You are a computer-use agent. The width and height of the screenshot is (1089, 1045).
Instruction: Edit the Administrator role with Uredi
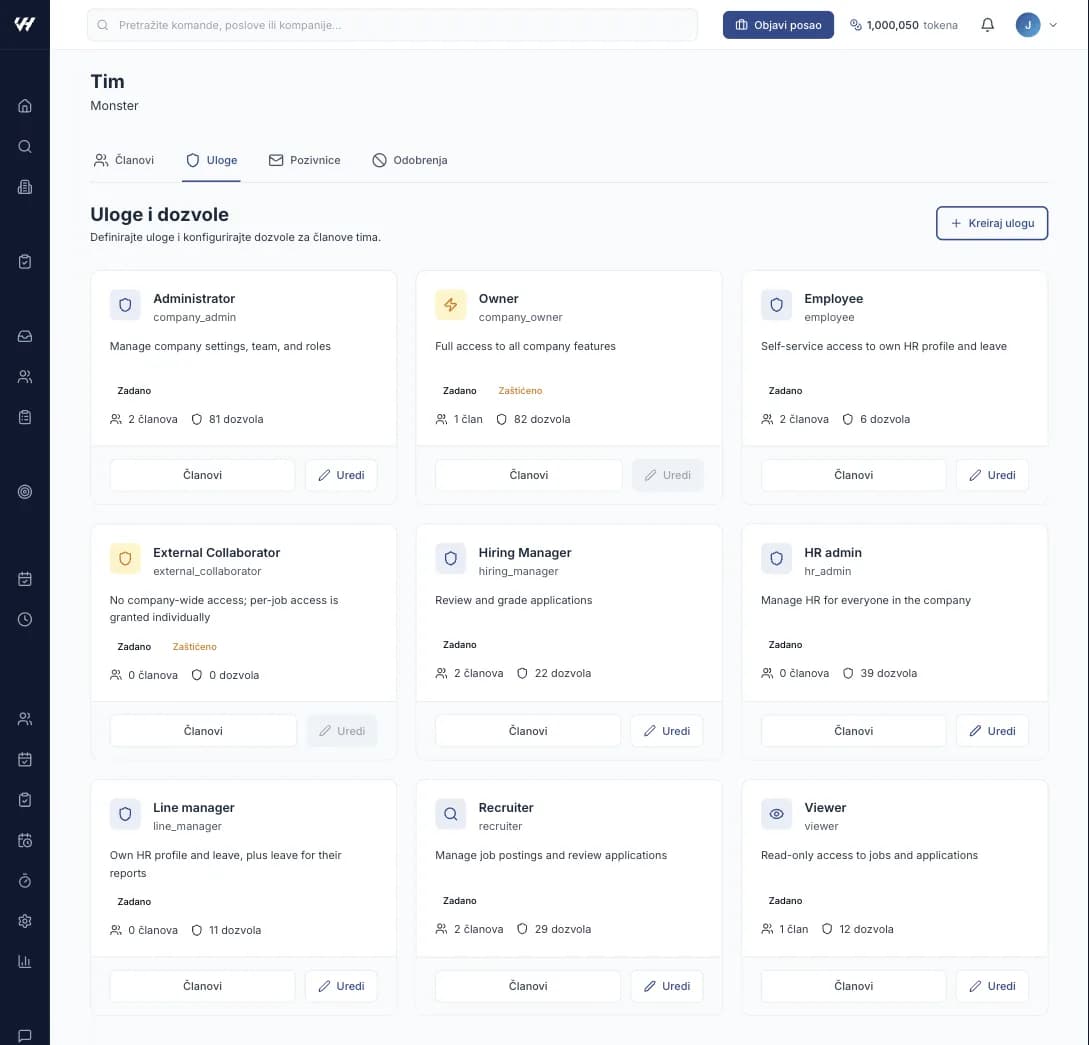coord(341,475)
